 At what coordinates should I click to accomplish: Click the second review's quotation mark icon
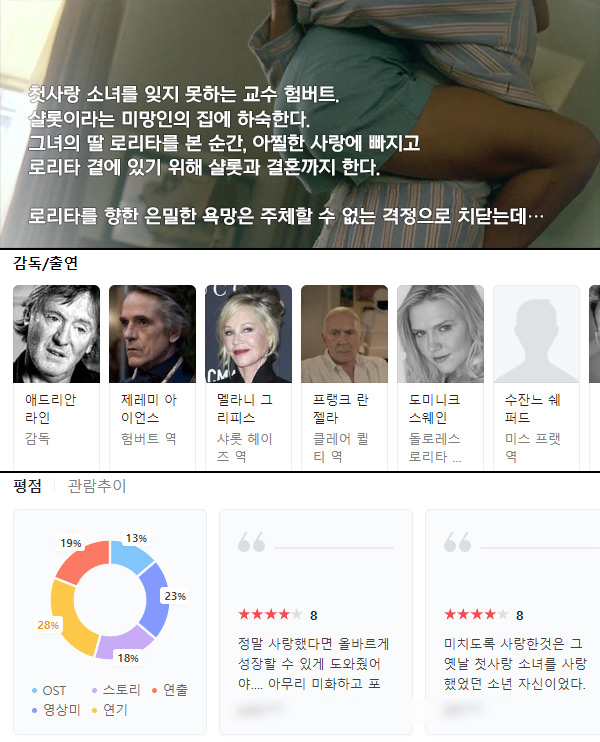tap(458, 542)
